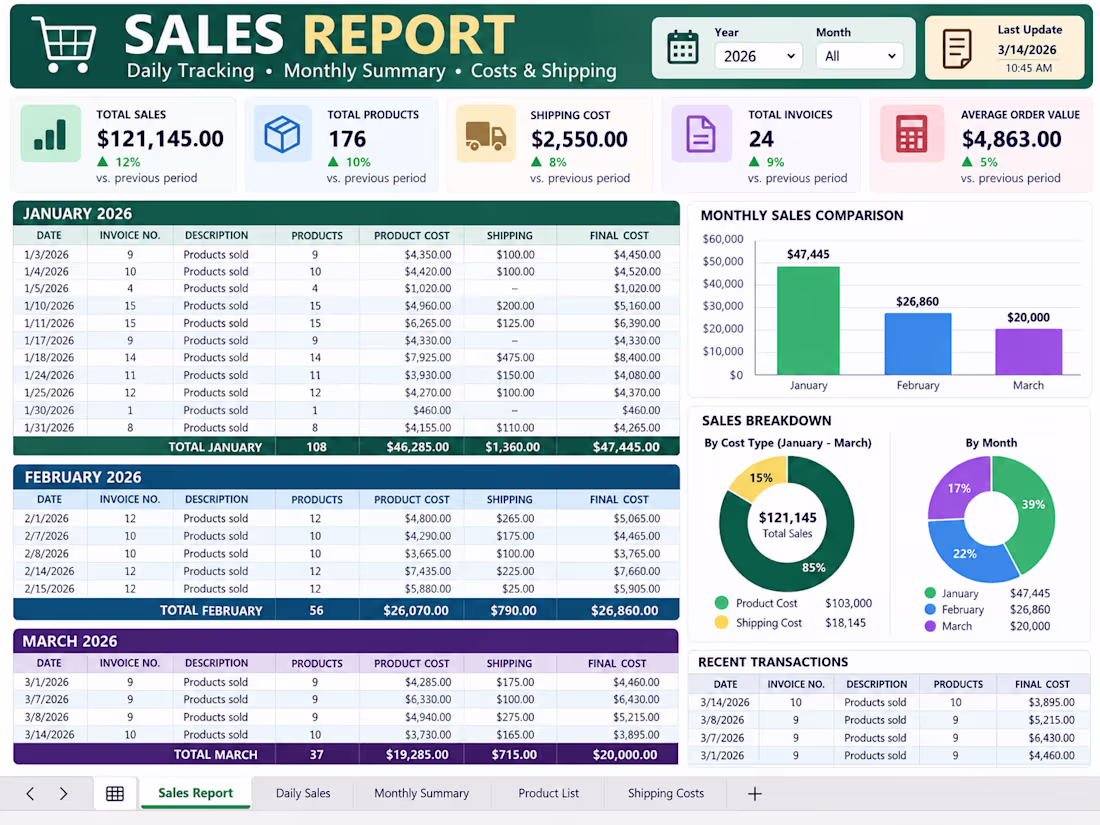Select 3/14/2026 in Recent Transactions

click(725, 702)
